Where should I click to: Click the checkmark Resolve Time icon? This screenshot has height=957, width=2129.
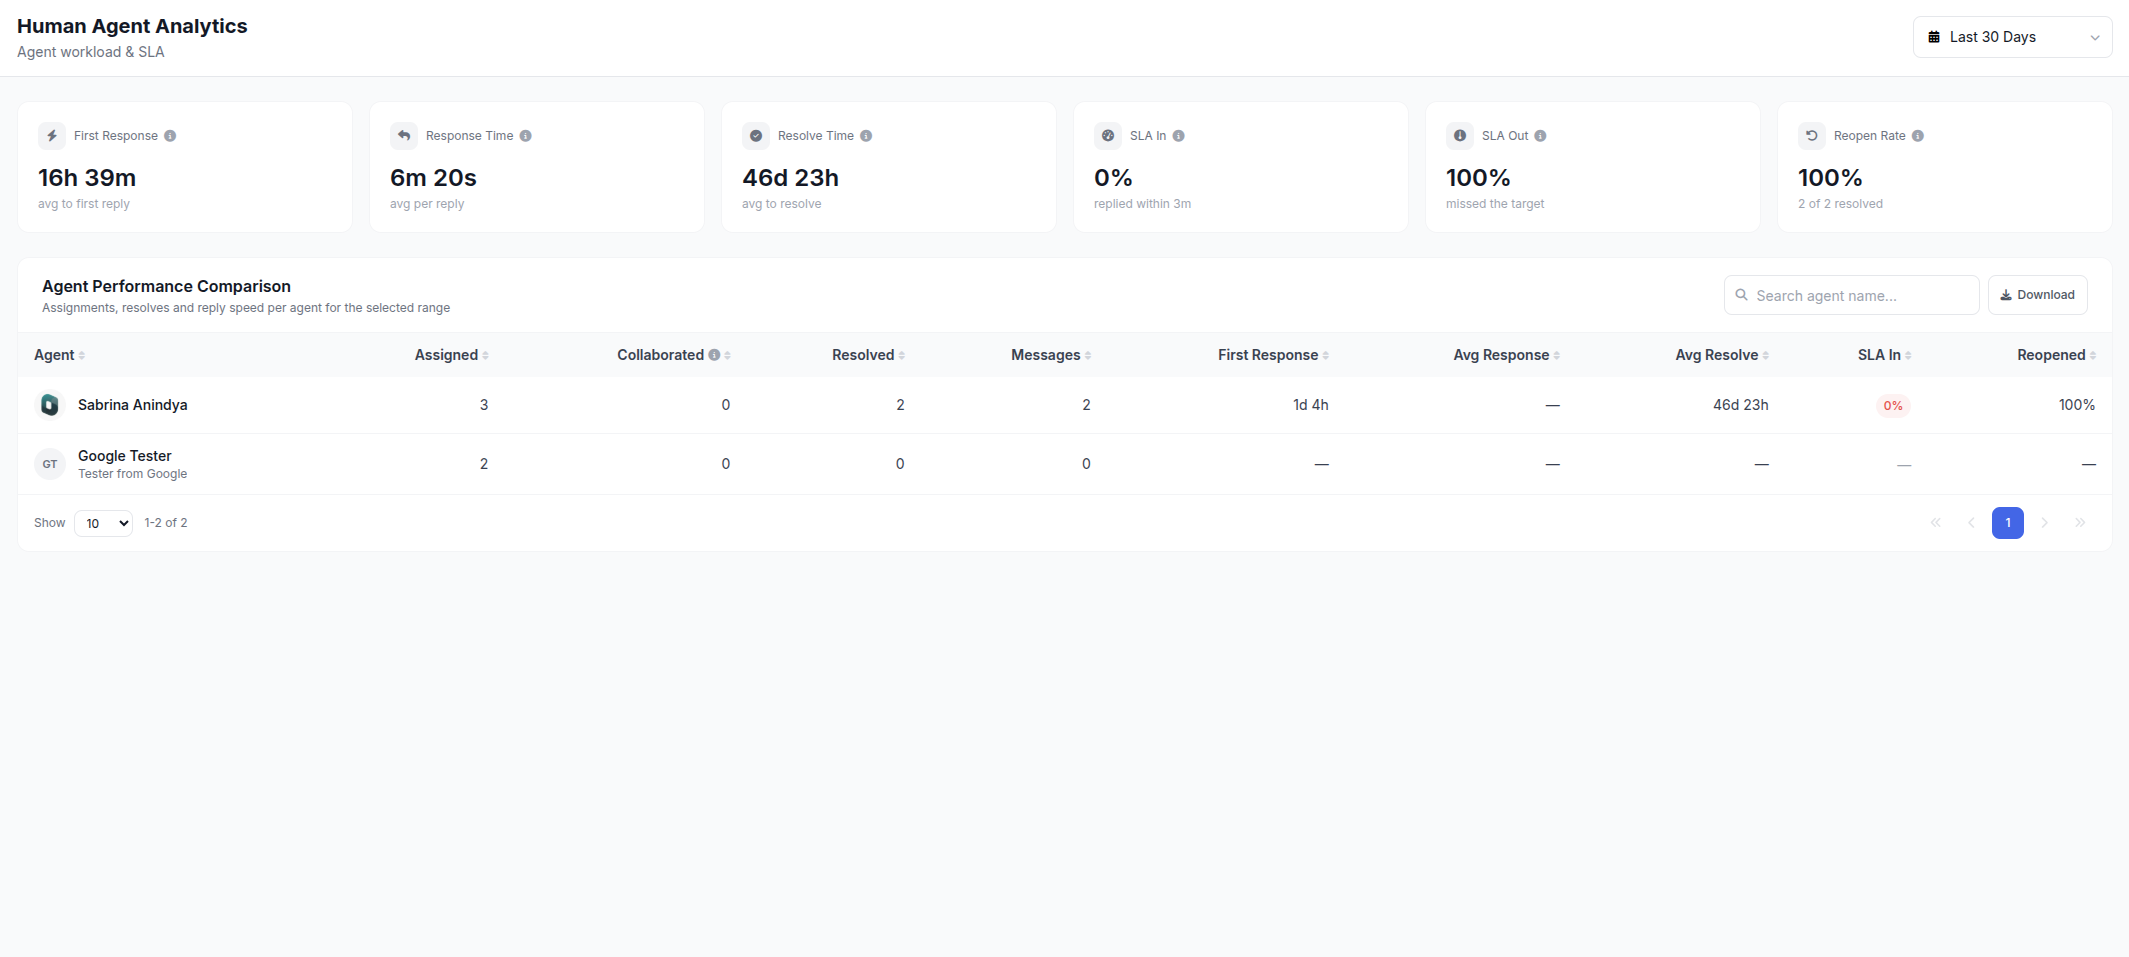(756, 136)
